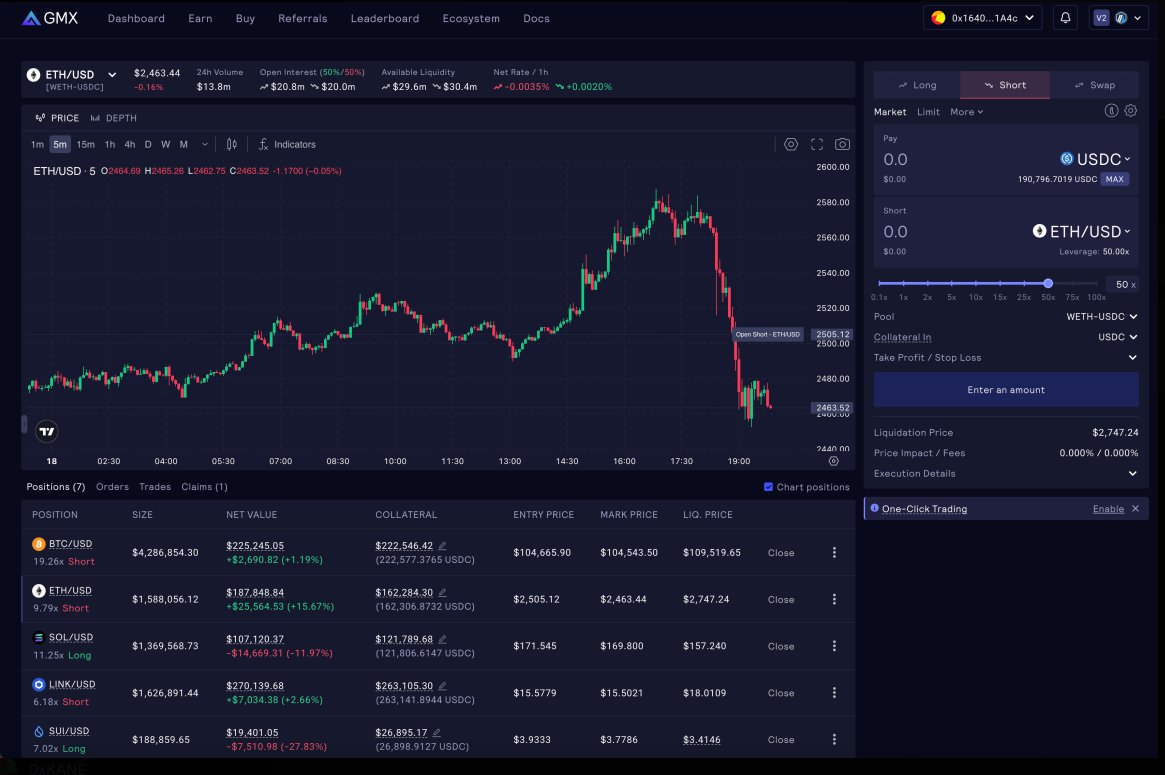Open the wallet account 0x1640...1A4c dropdown
Screen dimensions: 1165x775
[982, 17]
